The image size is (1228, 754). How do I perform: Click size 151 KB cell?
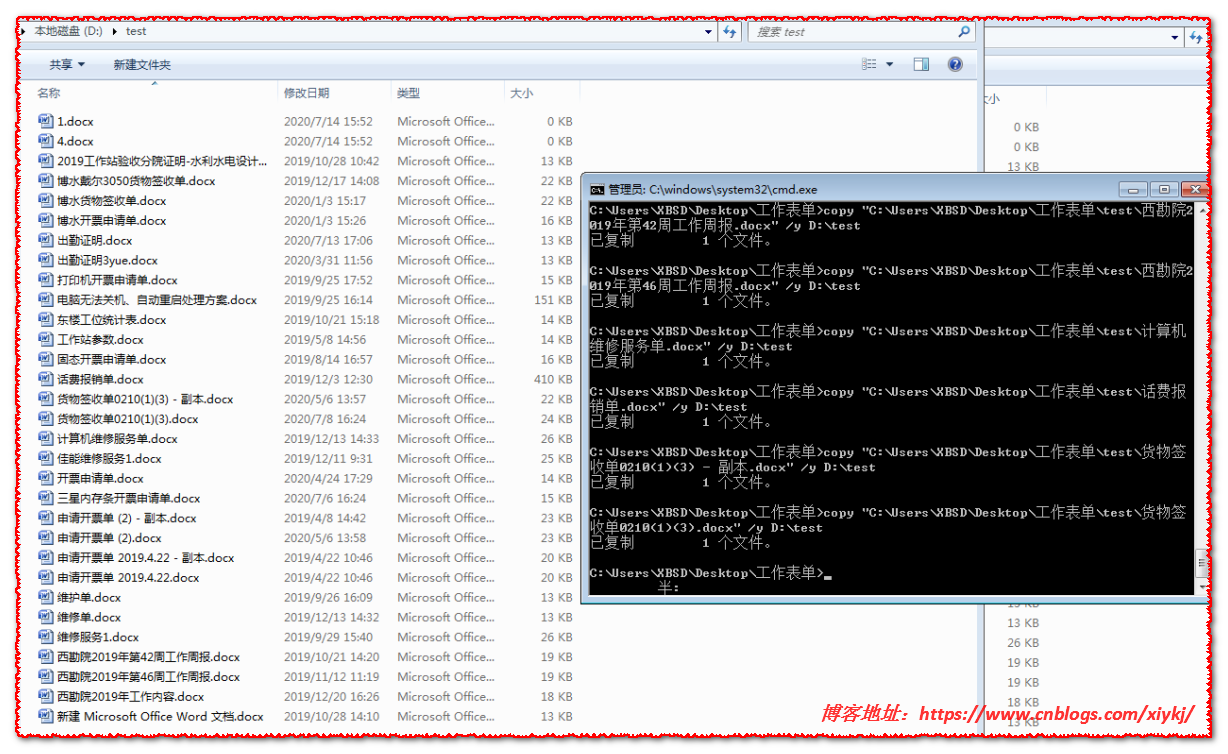[x=553, y=300]
